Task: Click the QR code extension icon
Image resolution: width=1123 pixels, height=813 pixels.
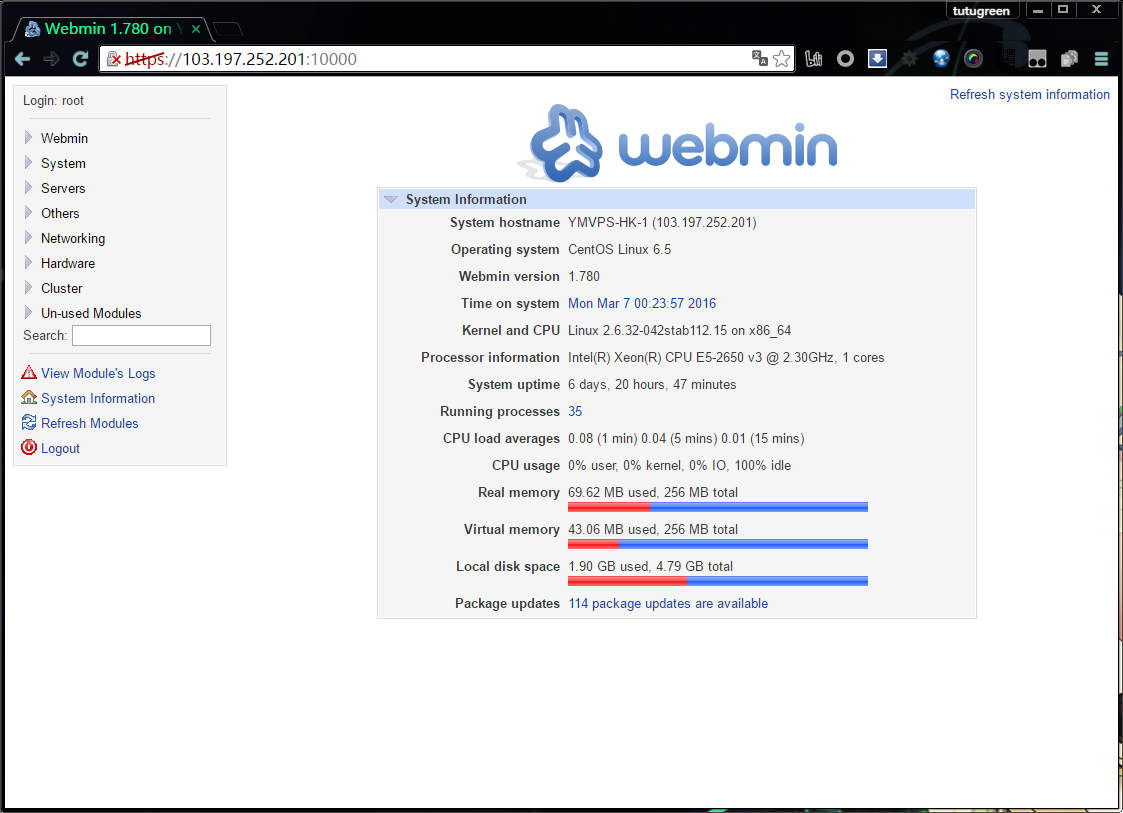Action: [x=1006, y=59]
